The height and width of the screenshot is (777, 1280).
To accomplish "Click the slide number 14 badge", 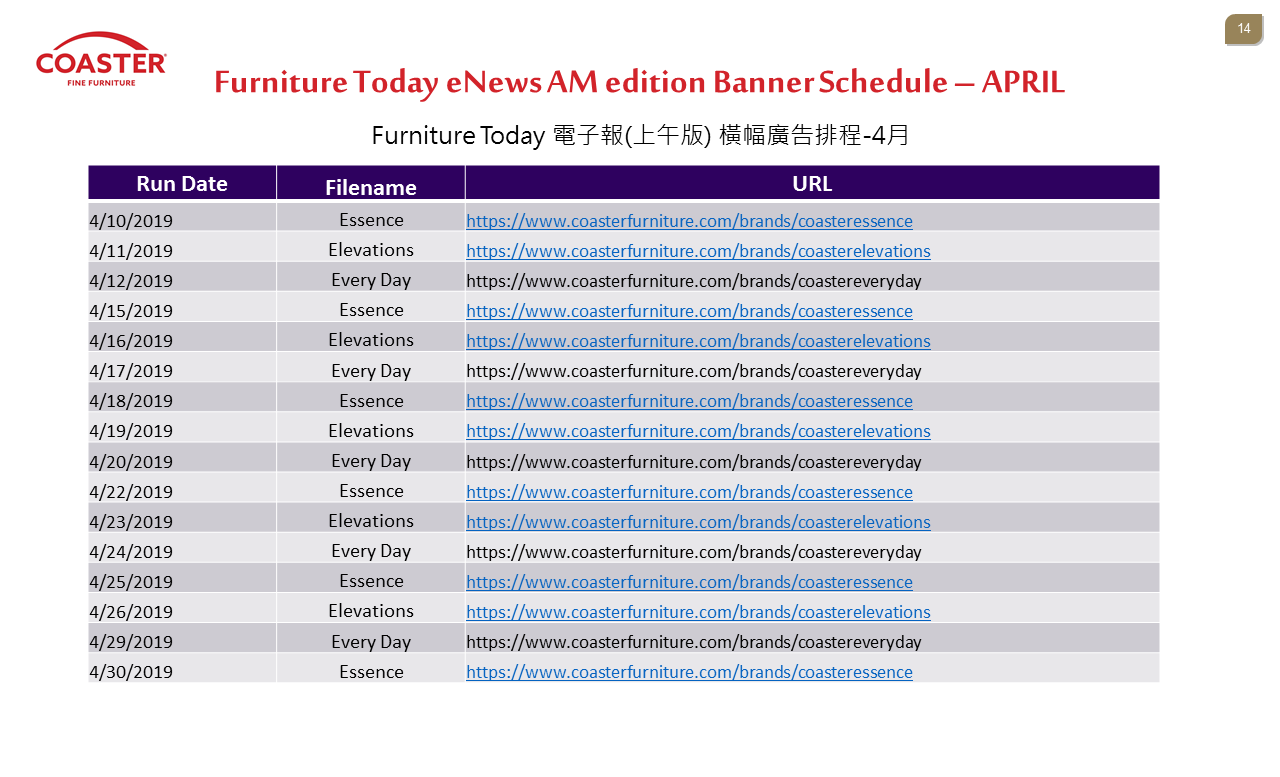I will 1243,30.
